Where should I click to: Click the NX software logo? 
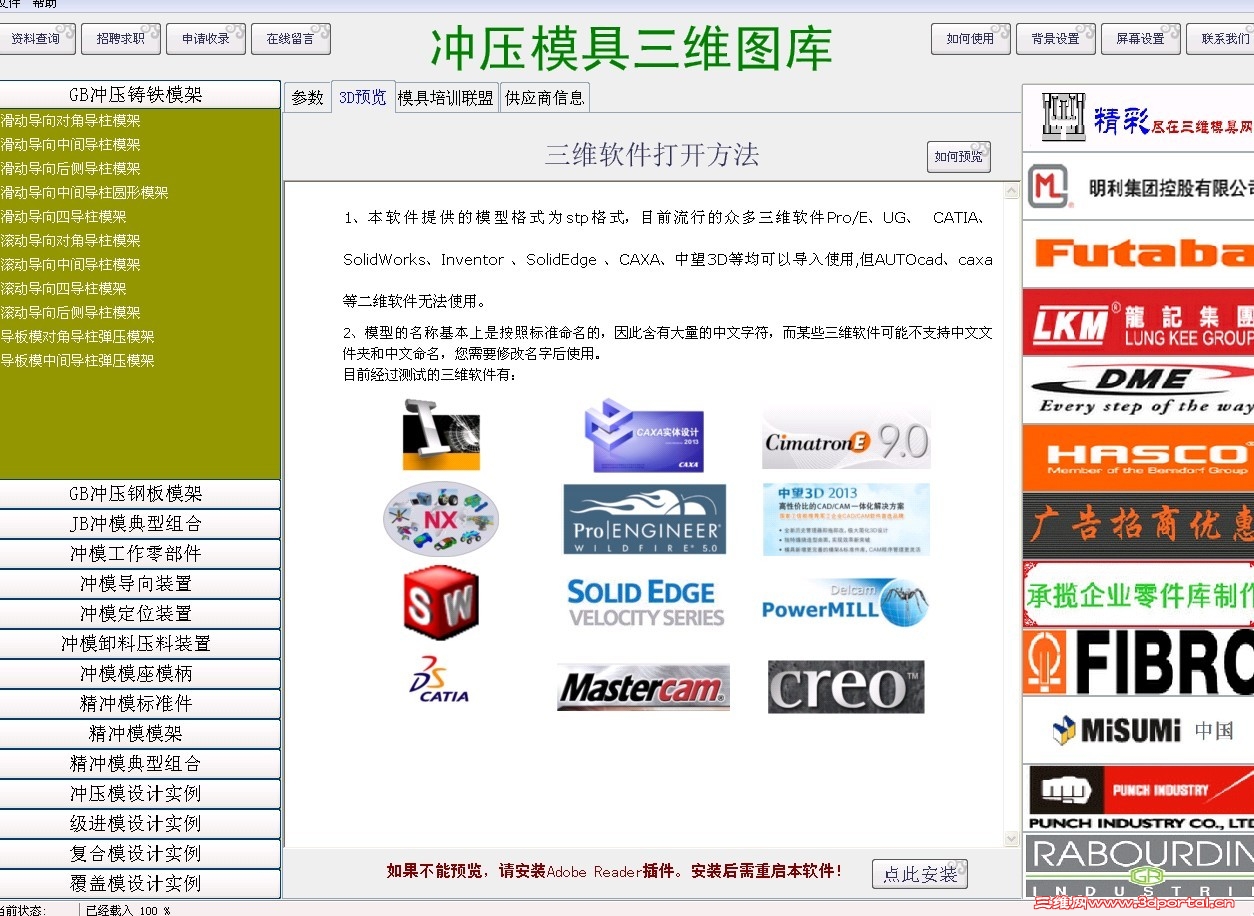coord(441,519)
